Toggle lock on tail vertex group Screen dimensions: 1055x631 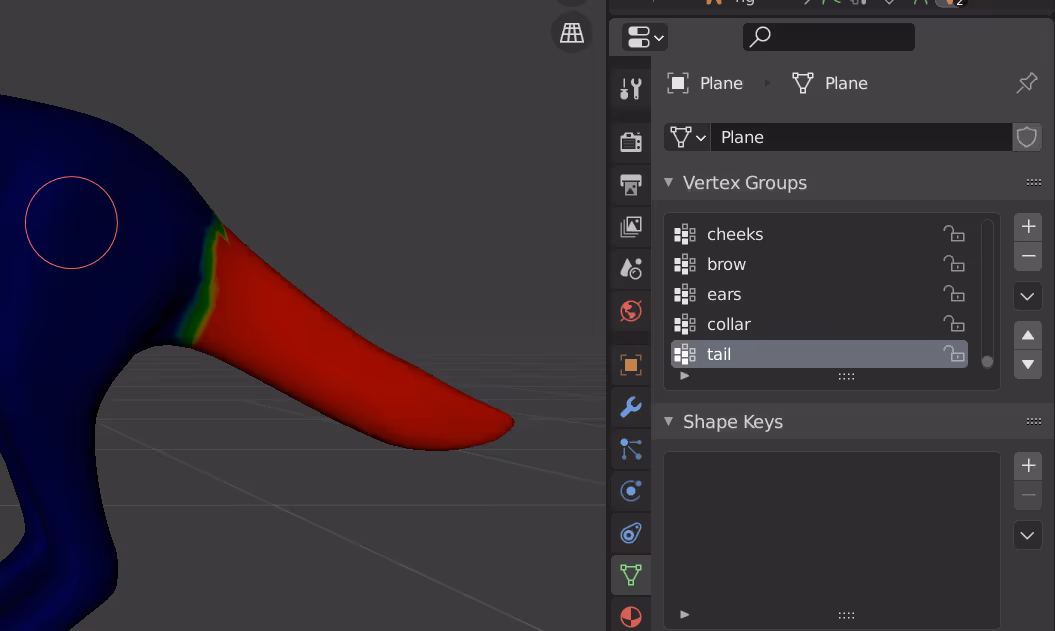pos(954,354)
